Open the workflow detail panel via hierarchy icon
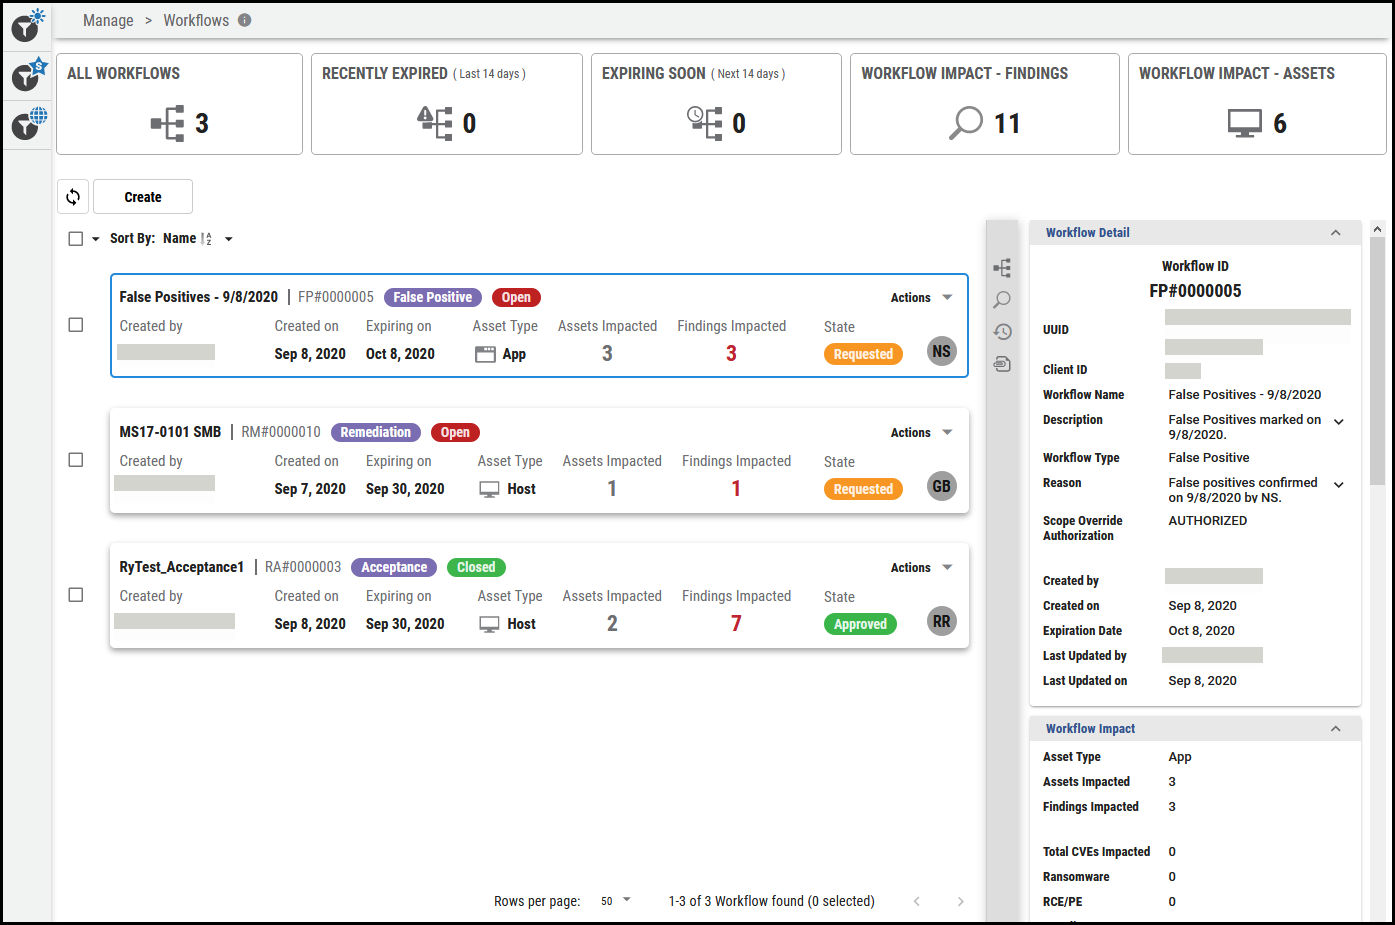Image resolution: width=1395 pixels, height=925 pixels. (x=1002, y=268)
